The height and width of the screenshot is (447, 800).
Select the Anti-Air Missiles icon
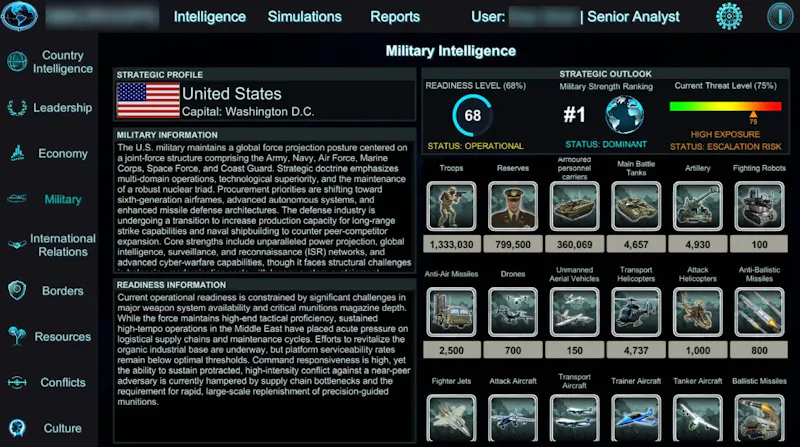(452, 312)
